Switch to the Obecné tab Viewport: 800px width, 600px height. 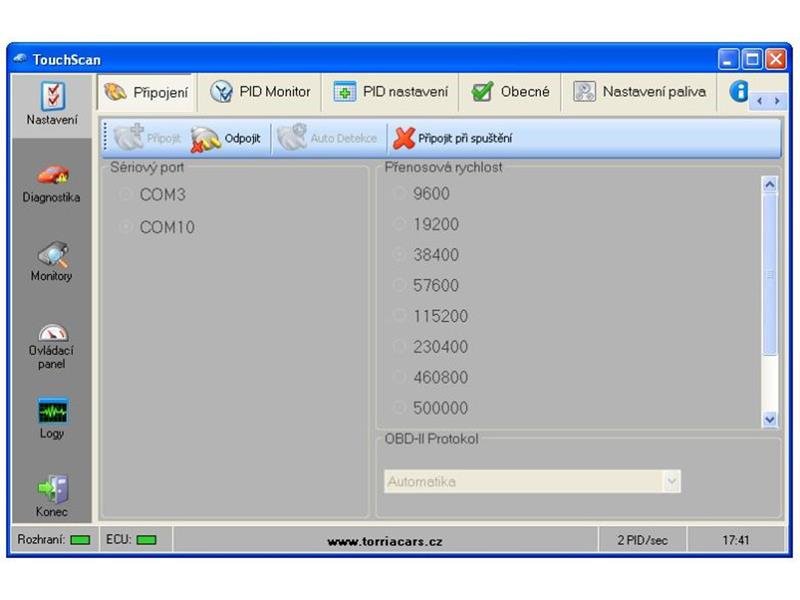(510, 92)
